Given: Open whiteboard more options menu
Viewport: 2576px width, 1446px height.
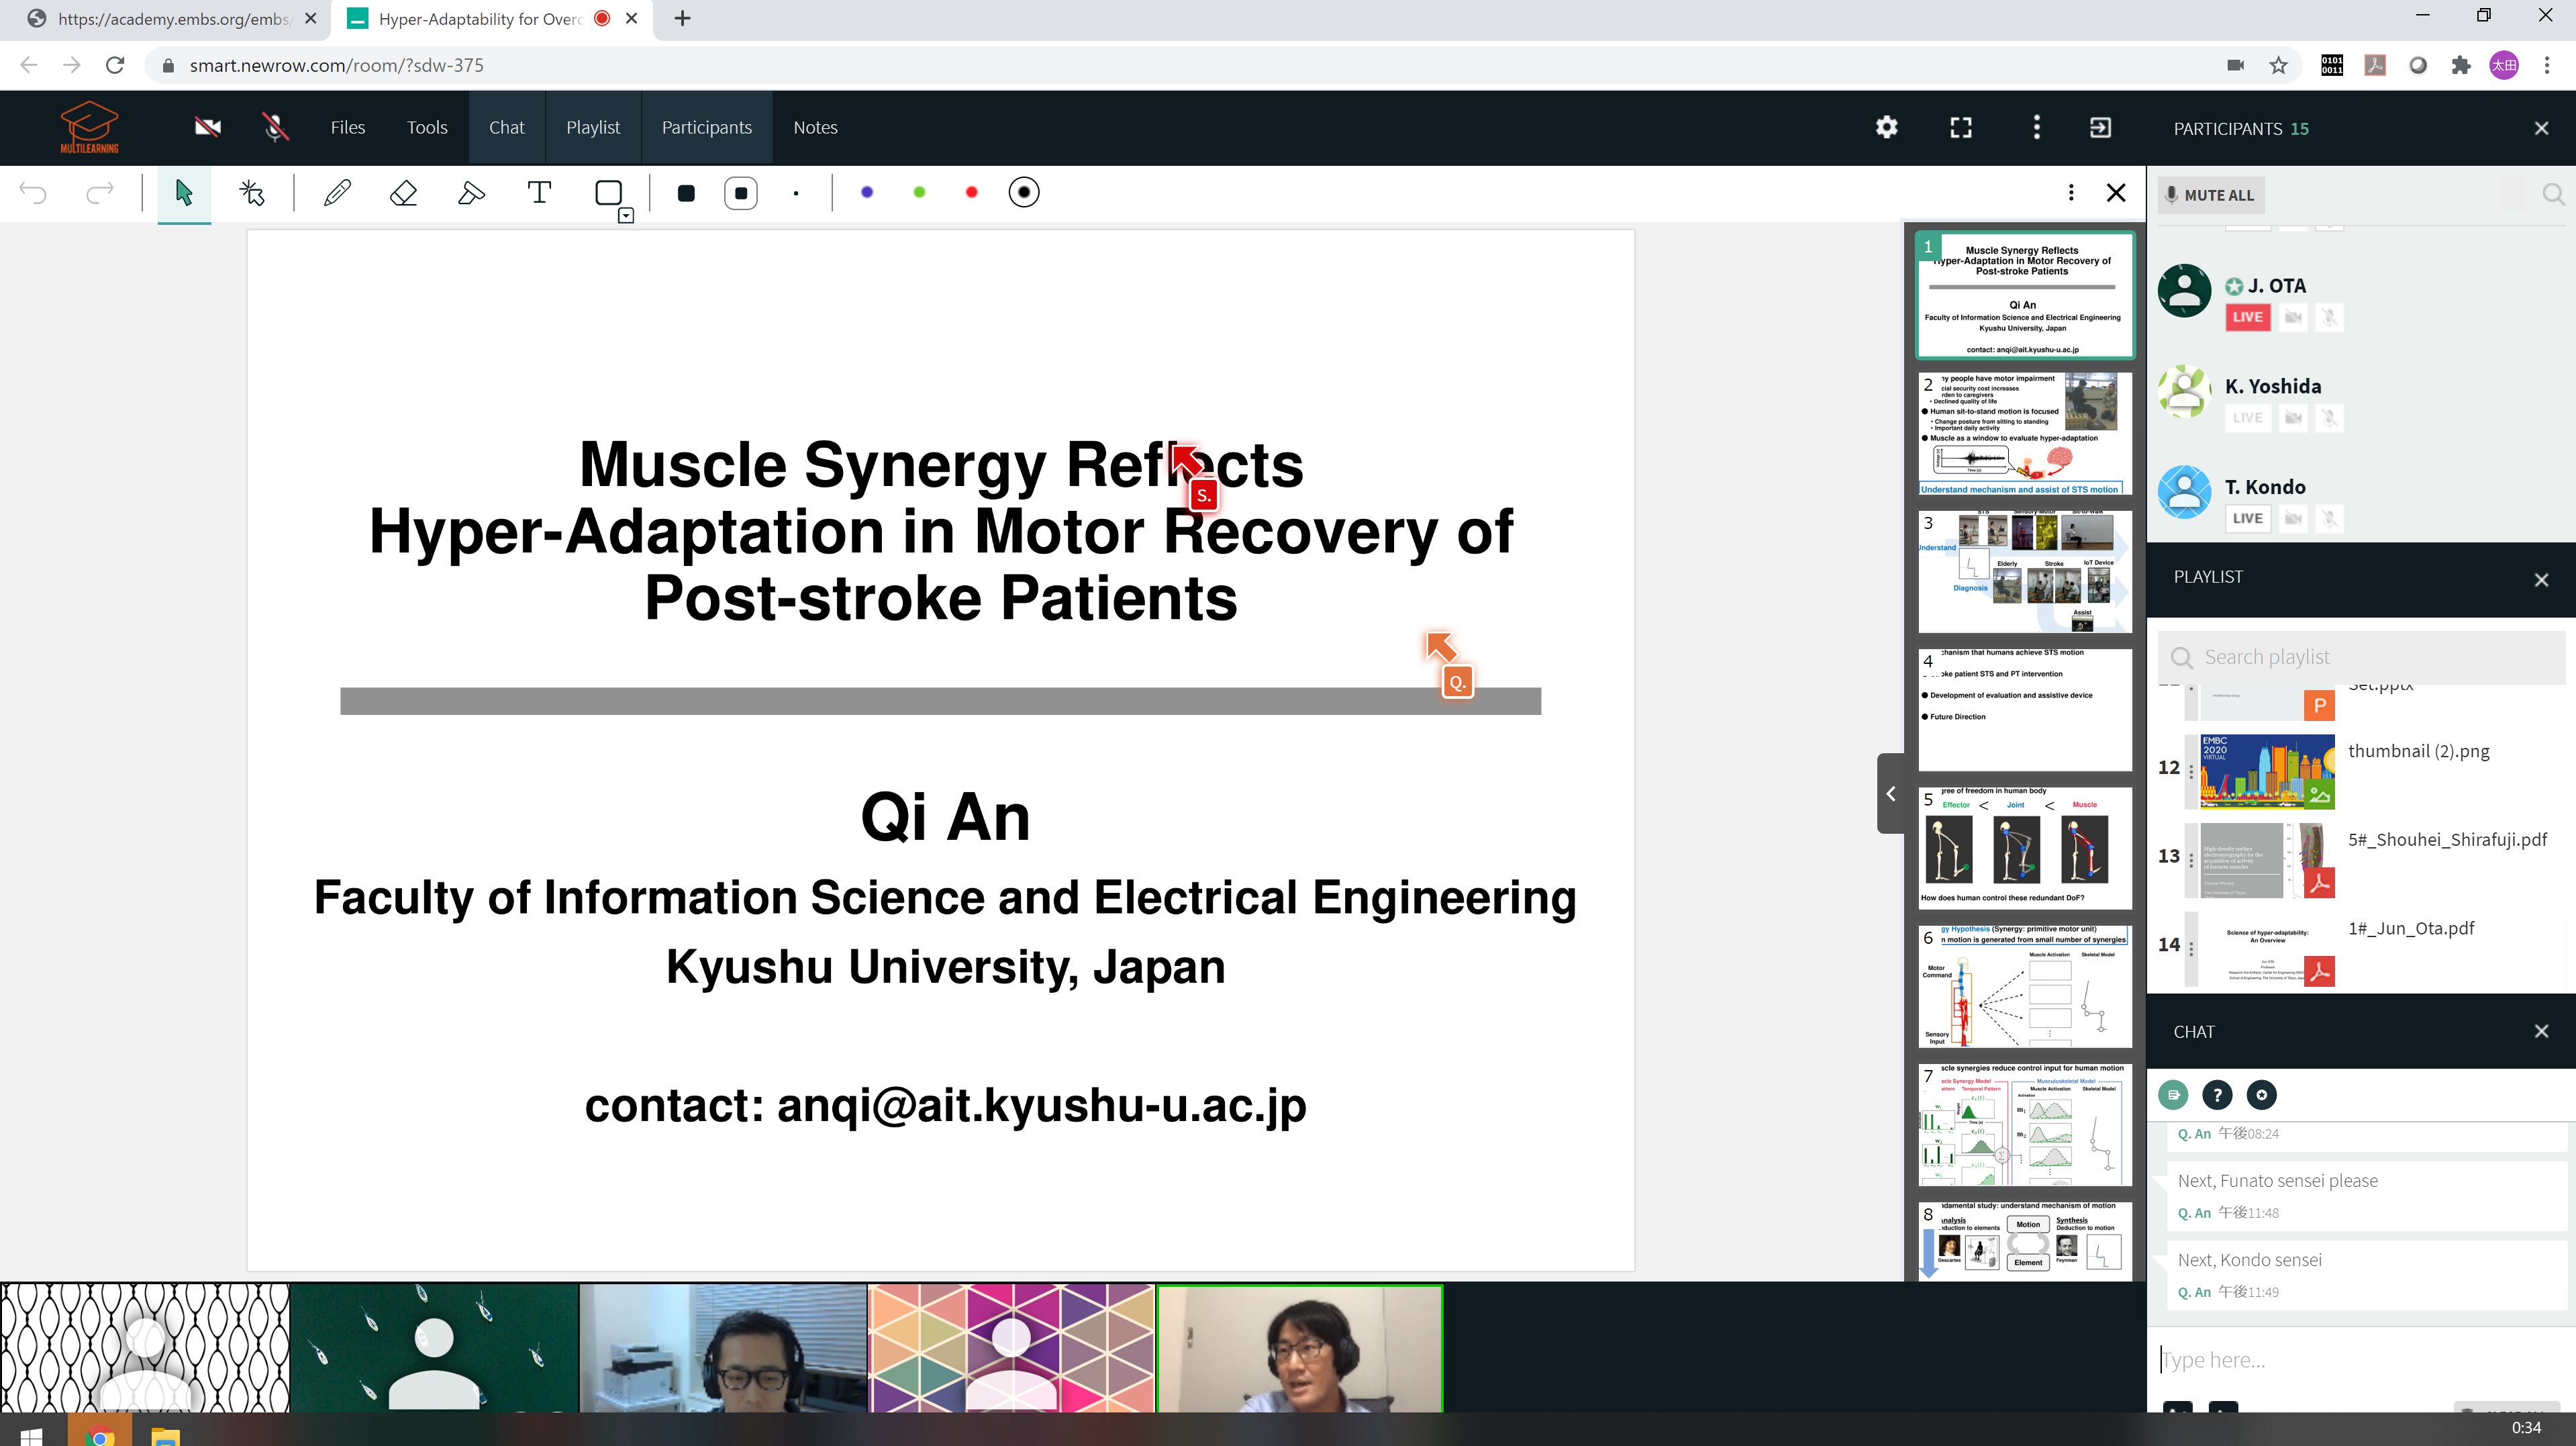Looking at the screenshot, I should pos(2071,192).
